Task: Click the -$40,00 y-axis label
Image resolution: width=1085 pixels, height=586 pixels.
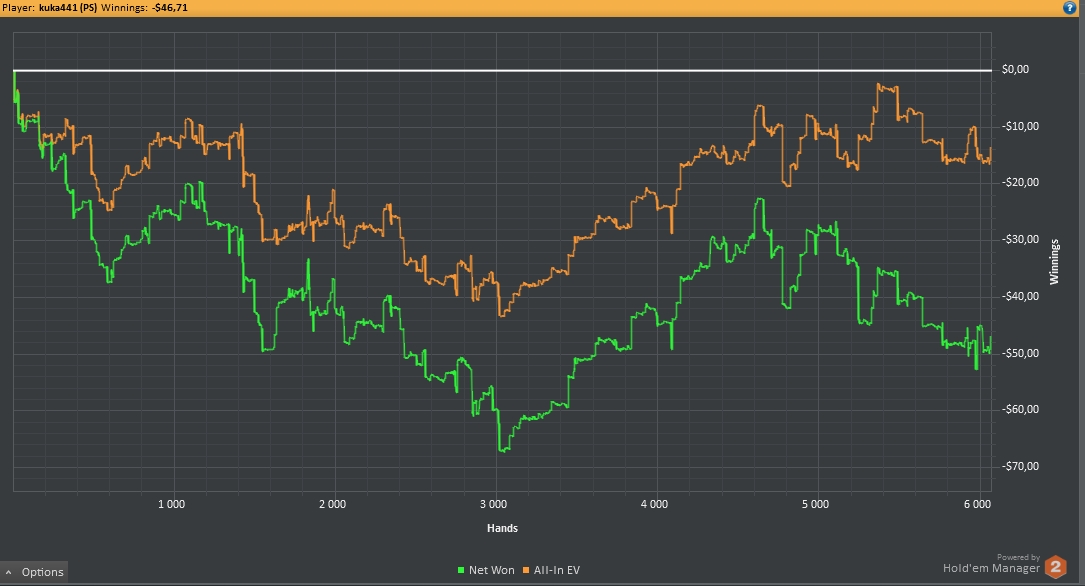Action: pyautogui.click(x=1020, y=296)
